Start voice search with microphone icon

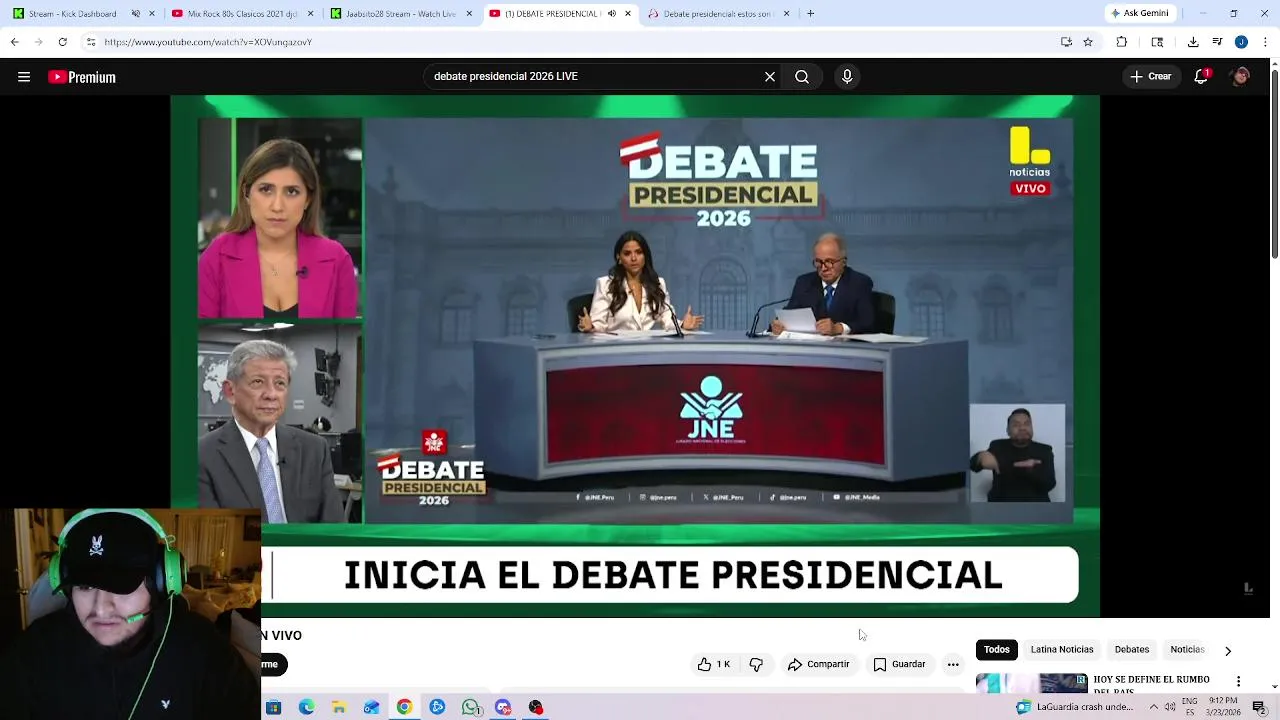[847, 77]
